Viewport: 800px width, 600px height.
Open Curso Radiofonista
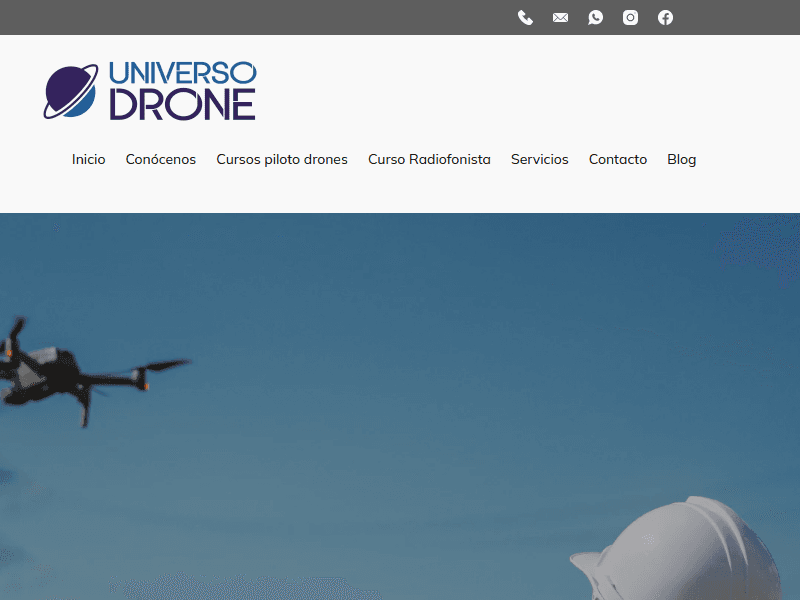(x=429, y=159)
